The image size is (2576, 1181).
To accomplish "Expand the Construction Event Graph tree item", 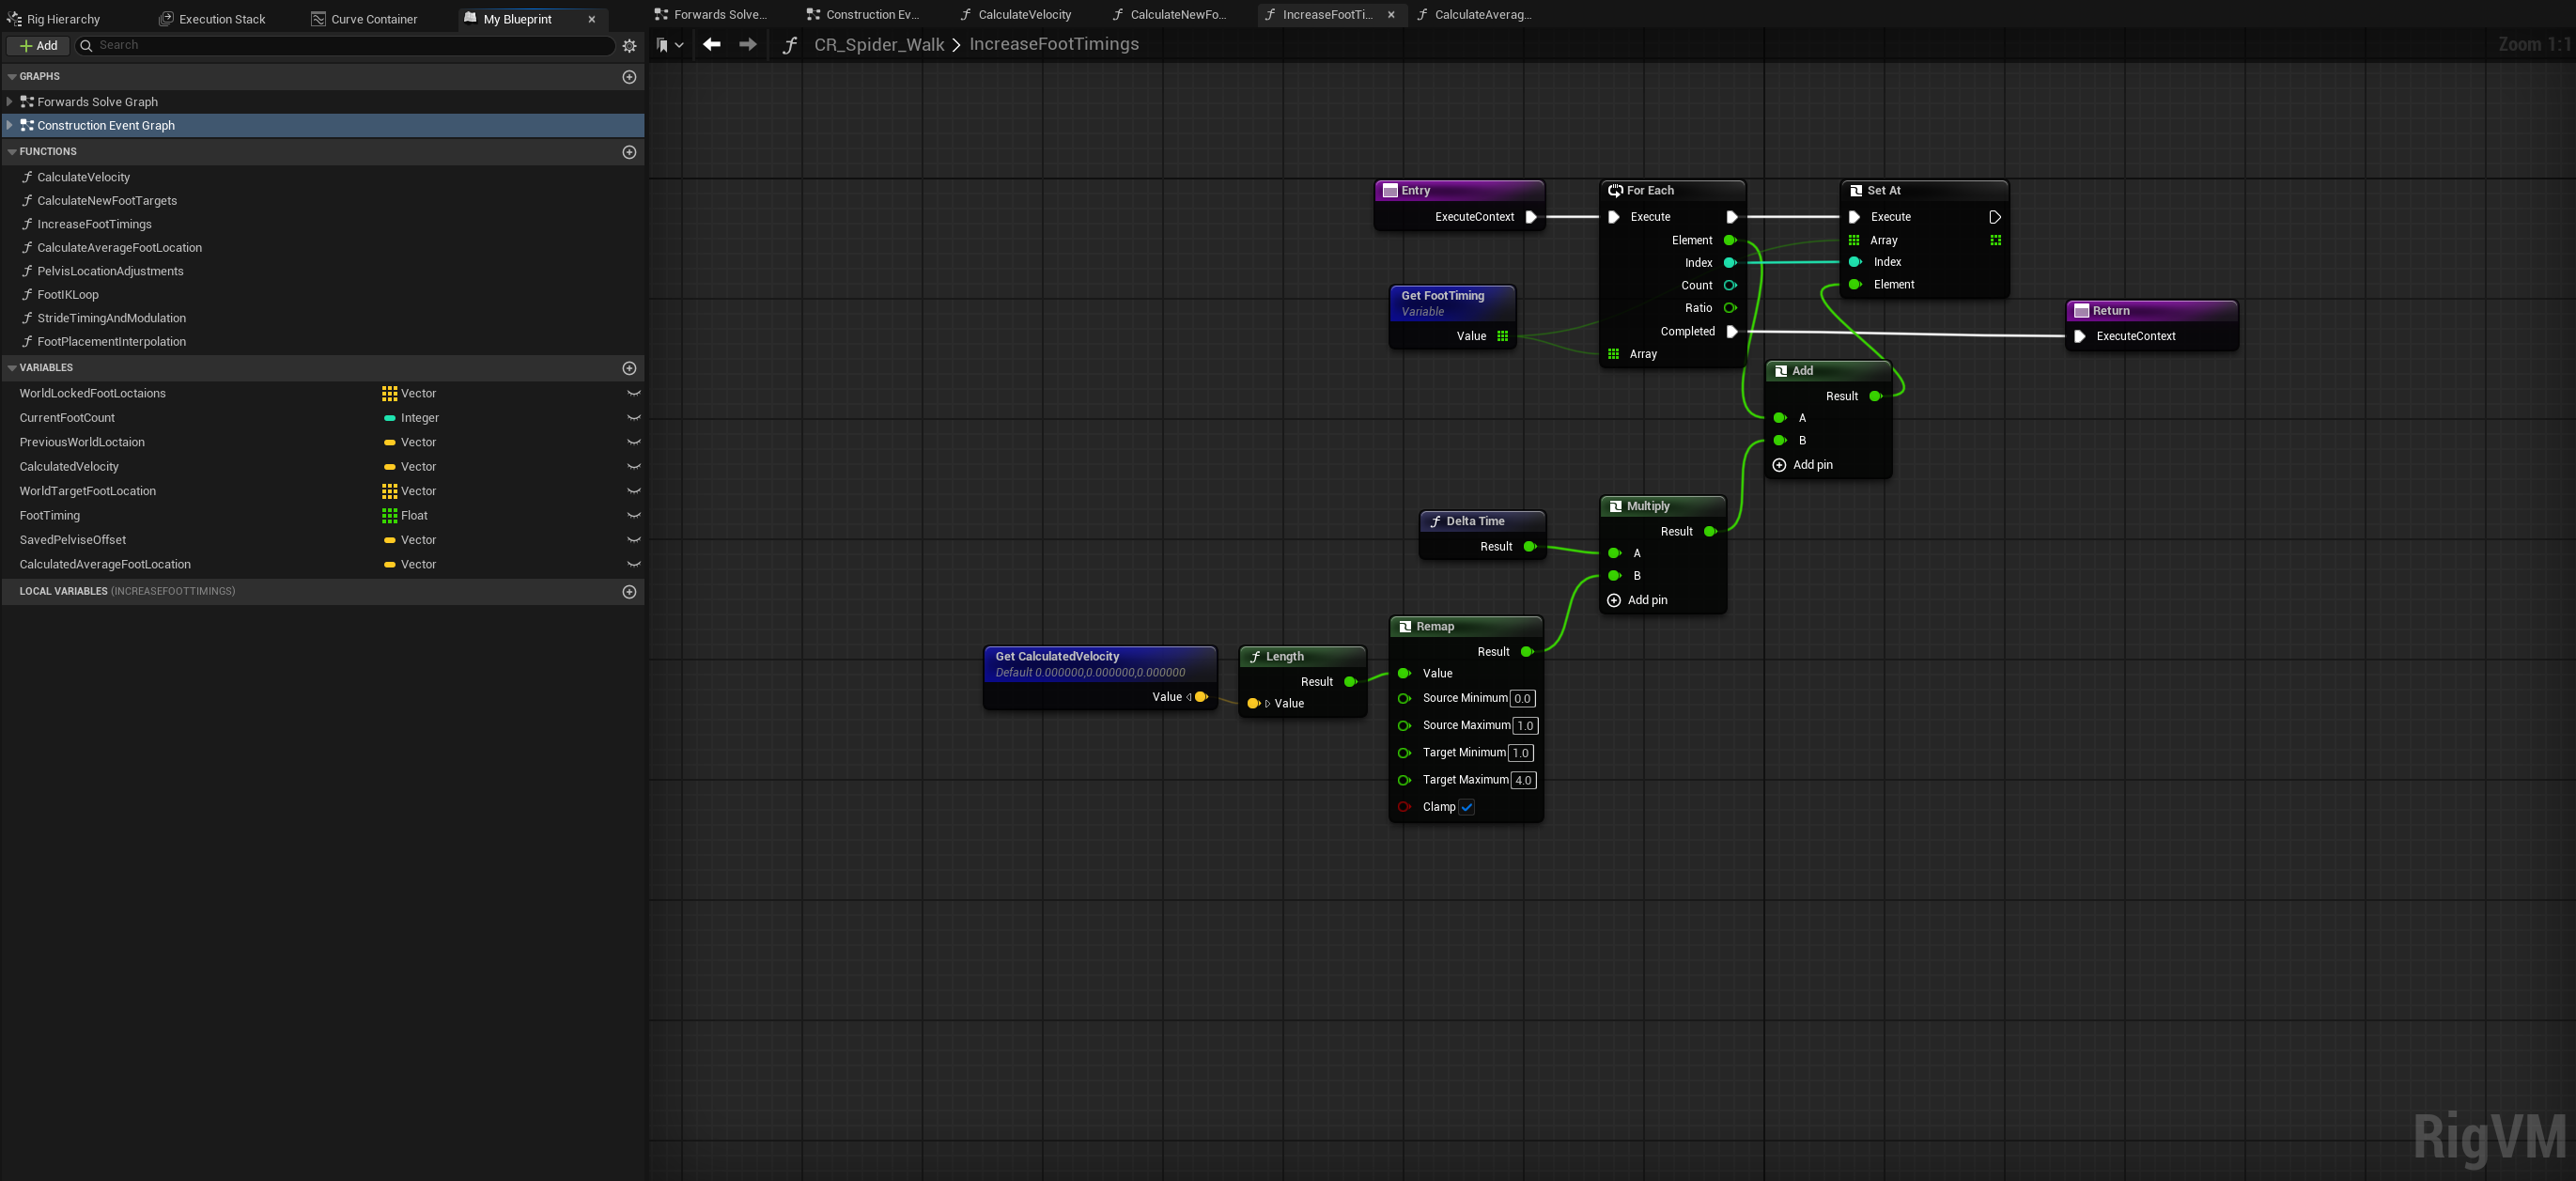I will (x=10, y=126).
